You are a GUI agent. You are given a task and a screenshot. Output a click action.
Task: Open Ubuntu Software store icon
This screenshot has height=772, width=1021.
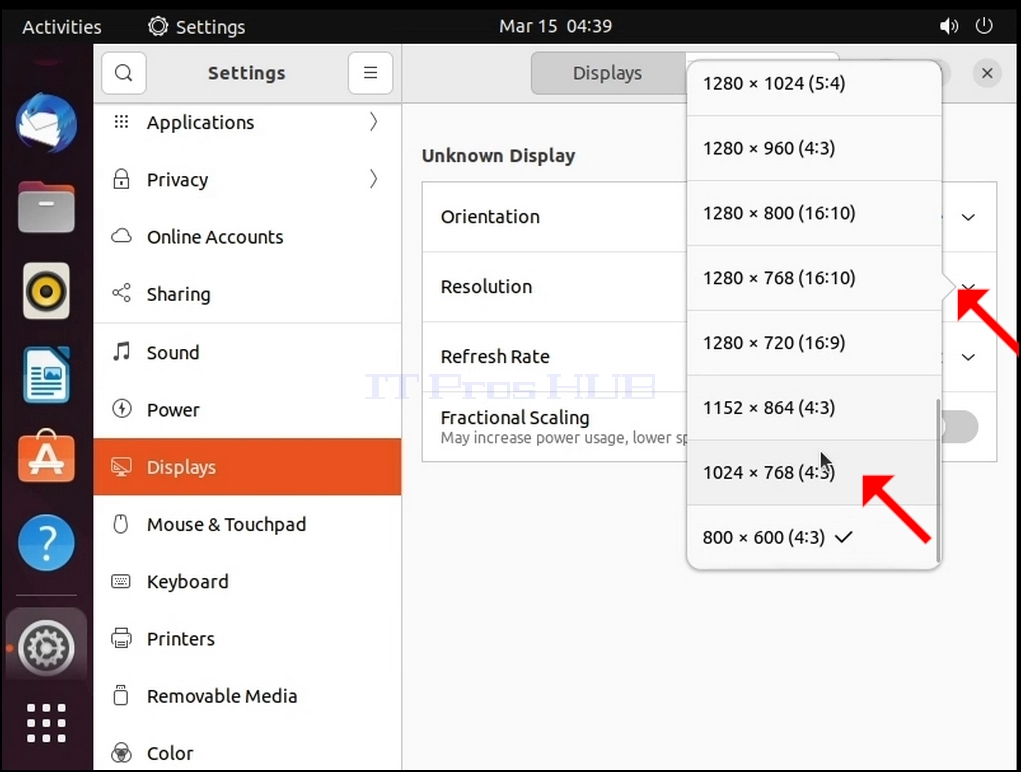pyautogui.click(x=46, y=456)
